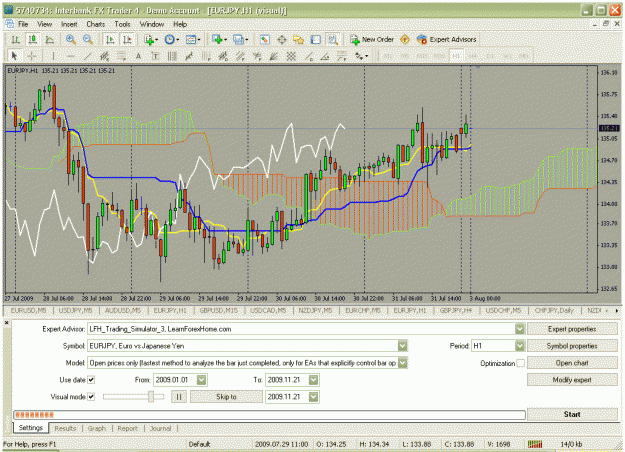Viewport: 625px width, 452px height.
Task: Zoom out of the chart
Action: (88, 39)
